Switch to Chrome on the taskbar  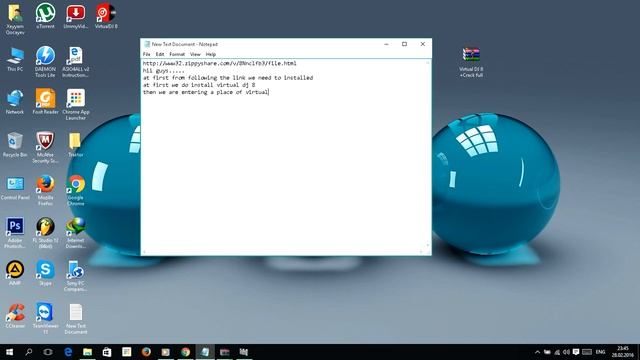point(185,352)
